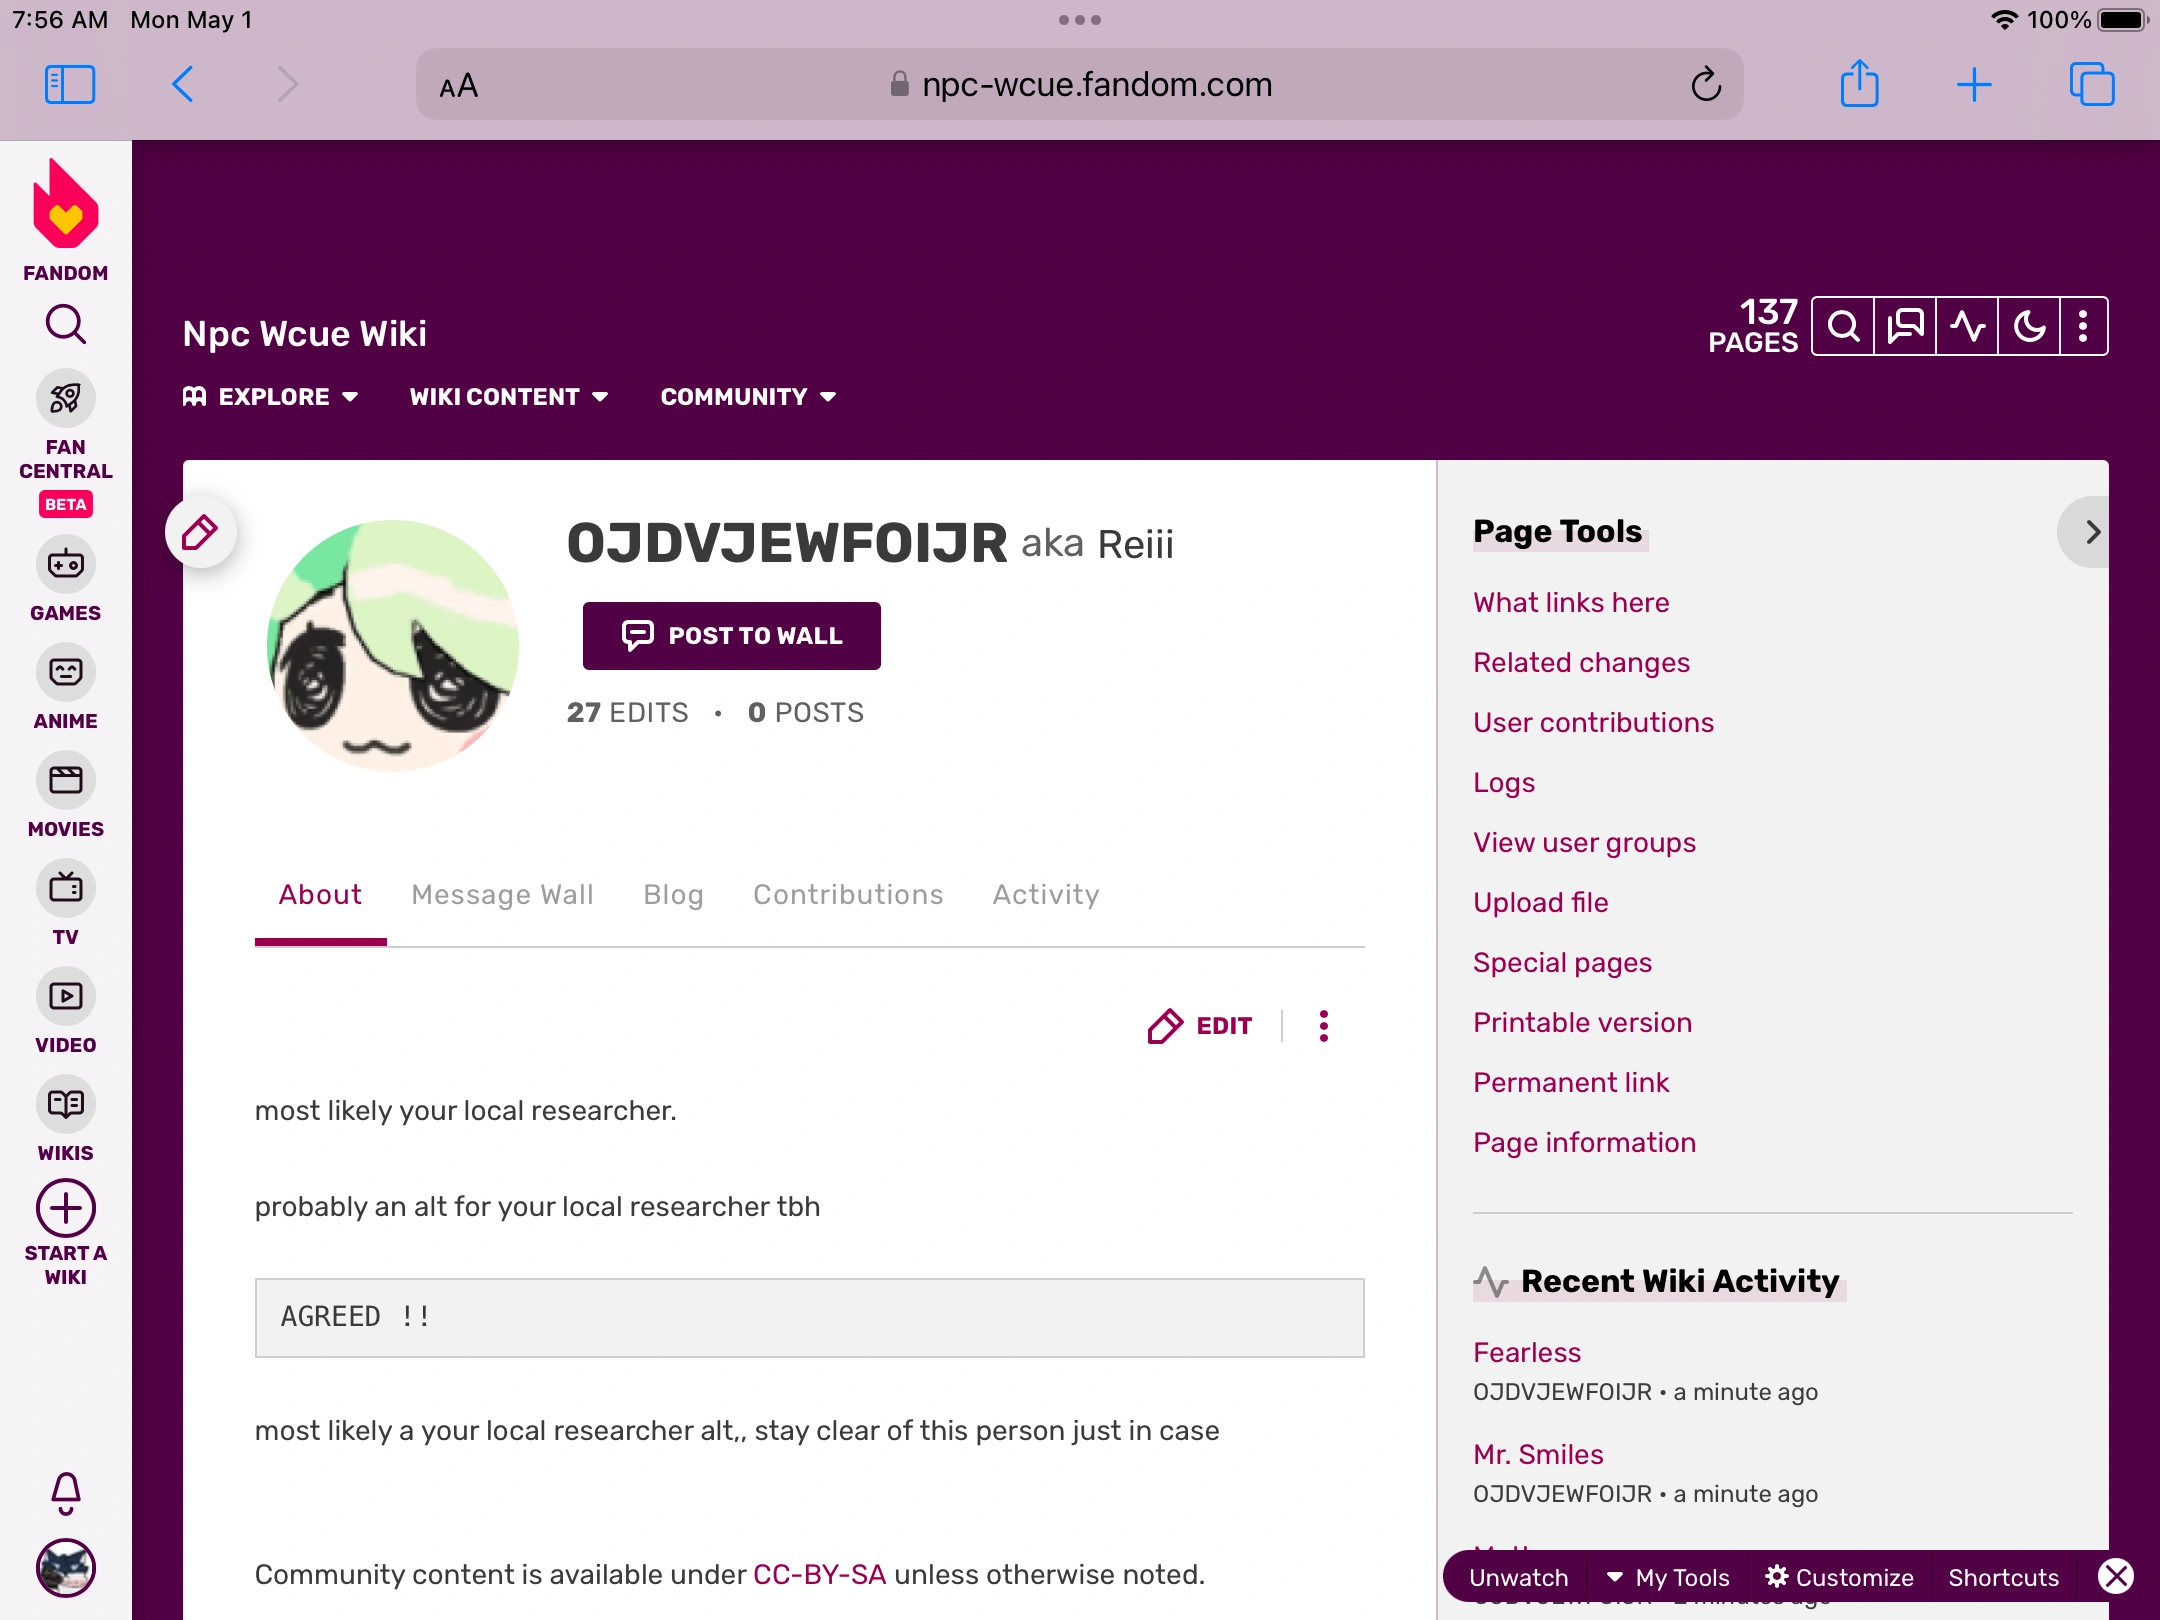The width and height of the screenshot is (2160, 1620).
Task: Select the Anime category icon in sidebar
Action: coord(65,672)
